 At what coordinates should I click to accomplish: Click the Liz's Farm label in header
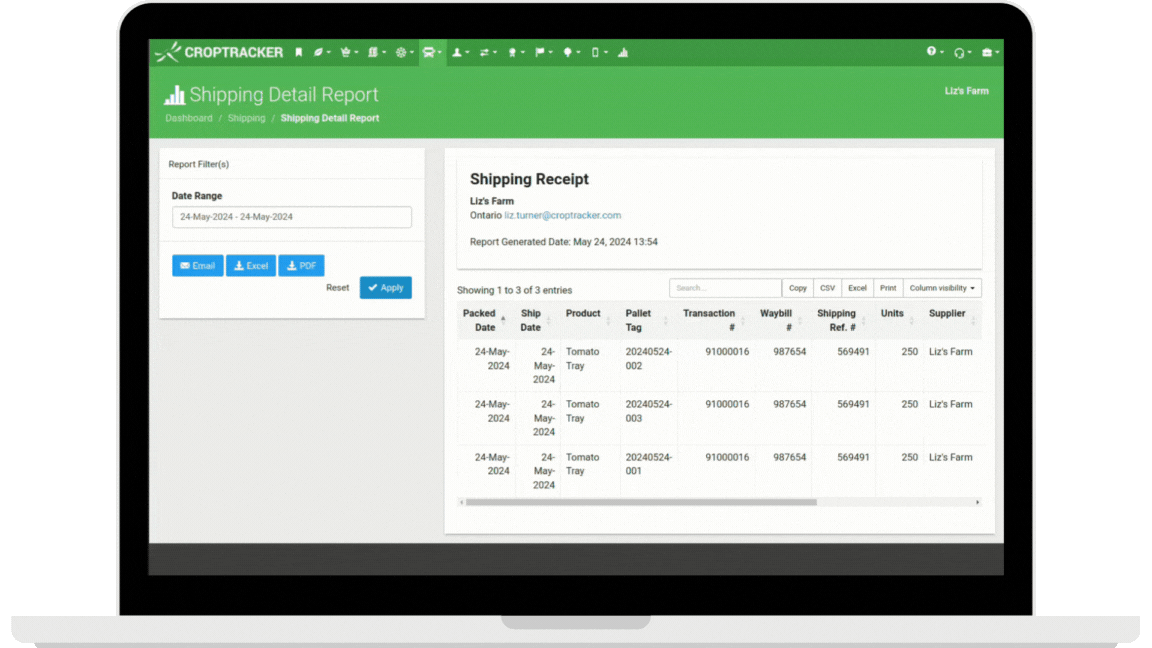(966, 91)
